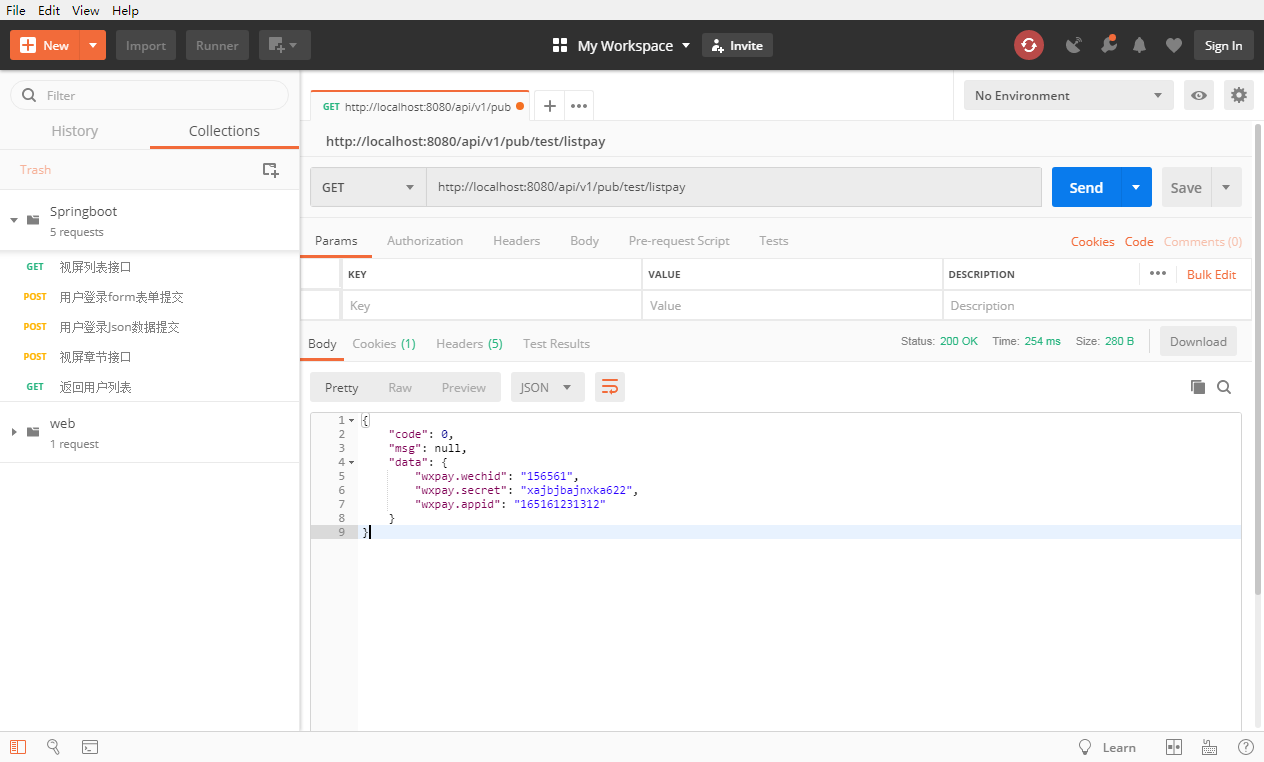Open the Tests tab
1264x762 pixels.
tap(773, 241)
